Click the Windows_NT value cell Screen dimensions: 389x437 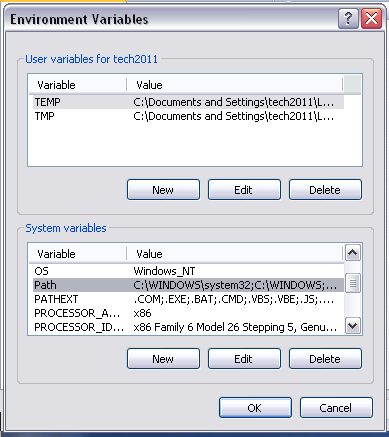tap(164, 271)
